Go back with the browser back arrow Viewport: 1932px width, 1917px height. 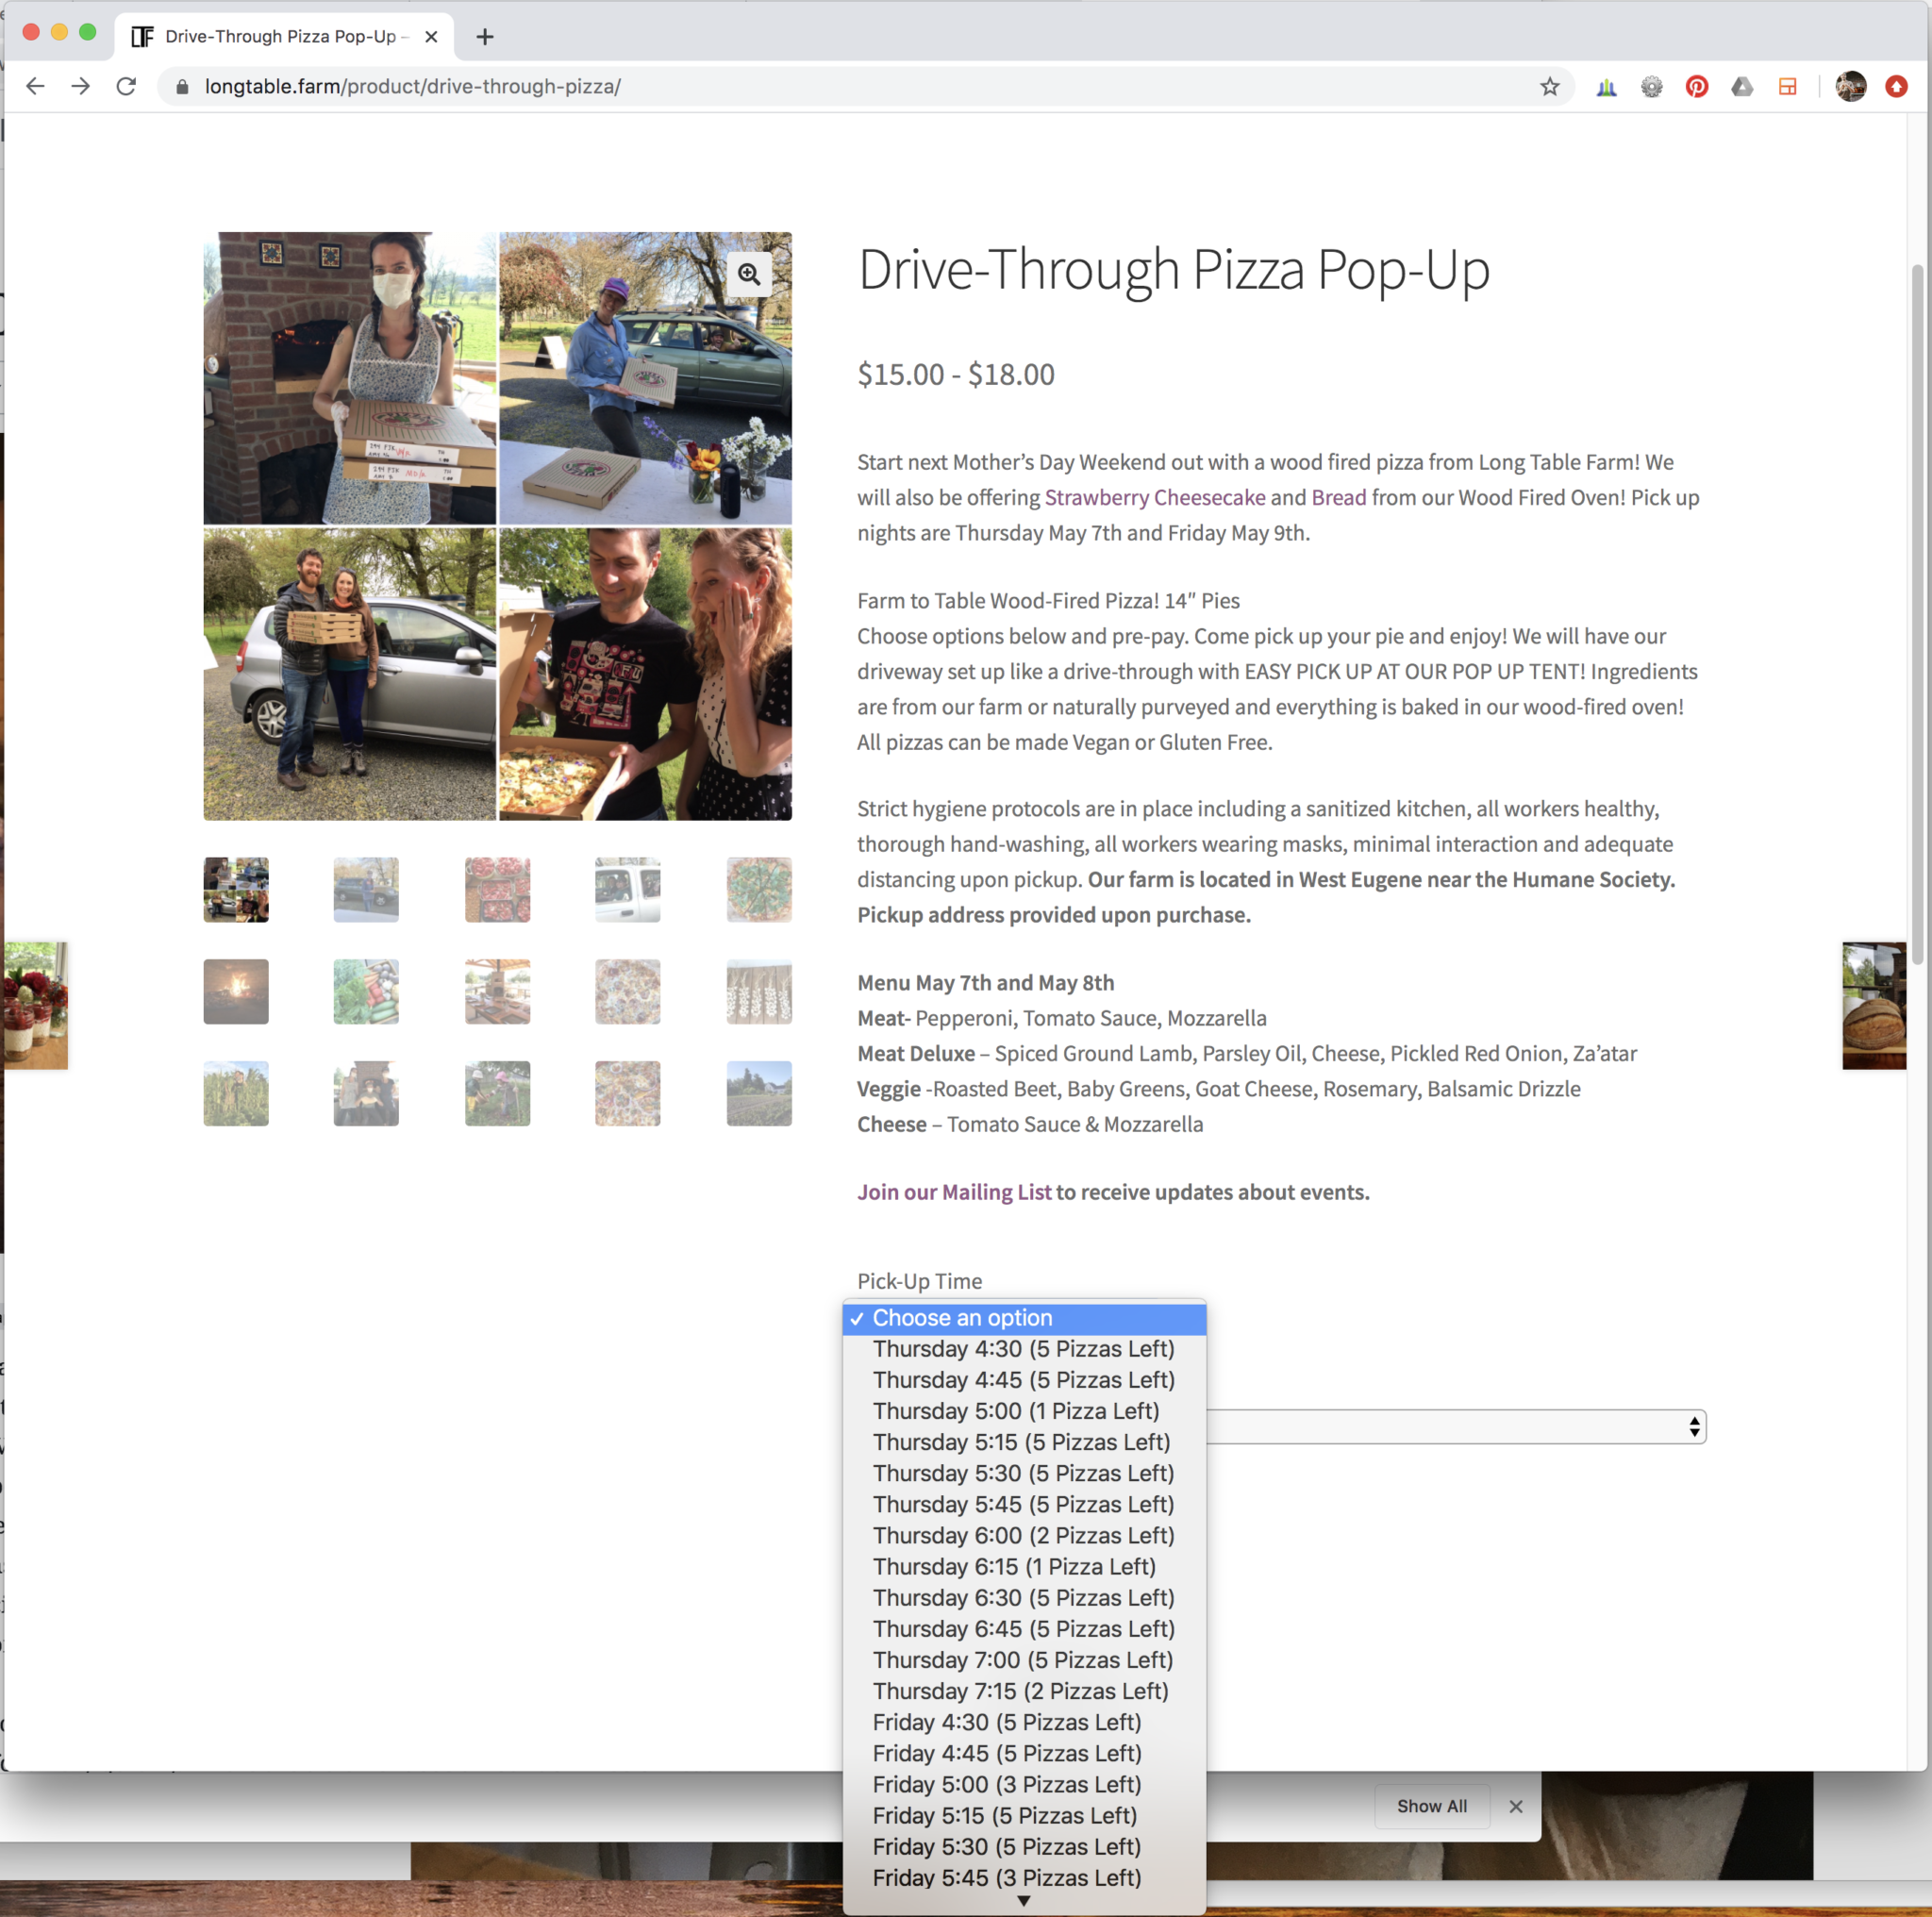point(35,87)
